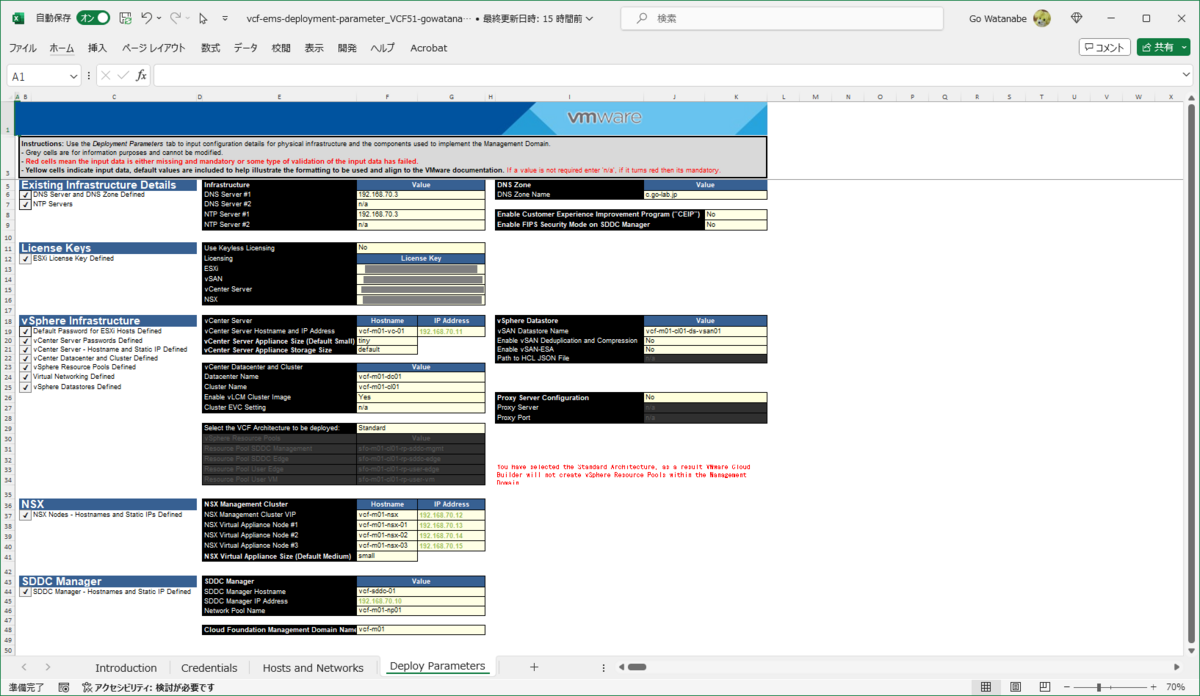Click the formula bar cancel X icon
The height and width of the screenshot is (696, 1200).
pyautogui.click(x=105, y=76)
